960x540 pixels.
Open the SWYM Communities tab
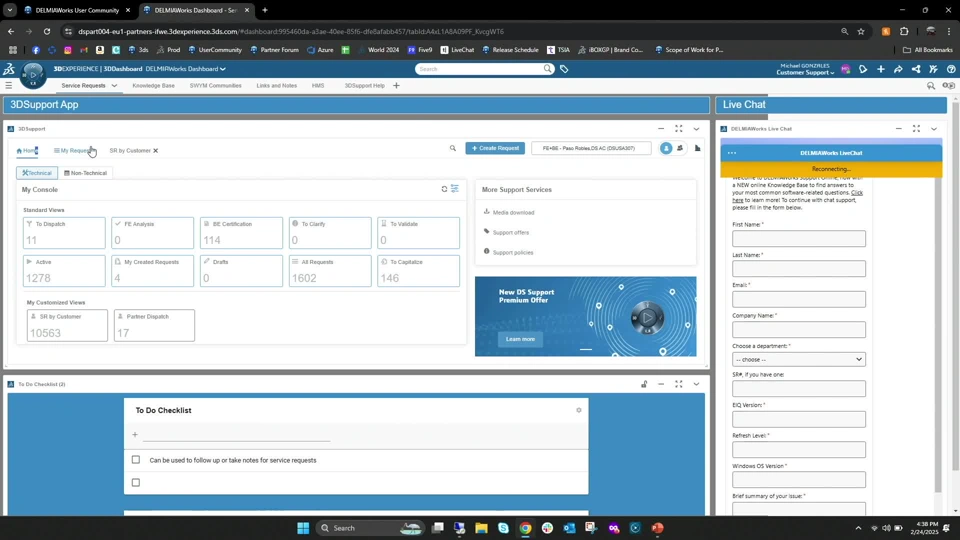coord(216,86)
